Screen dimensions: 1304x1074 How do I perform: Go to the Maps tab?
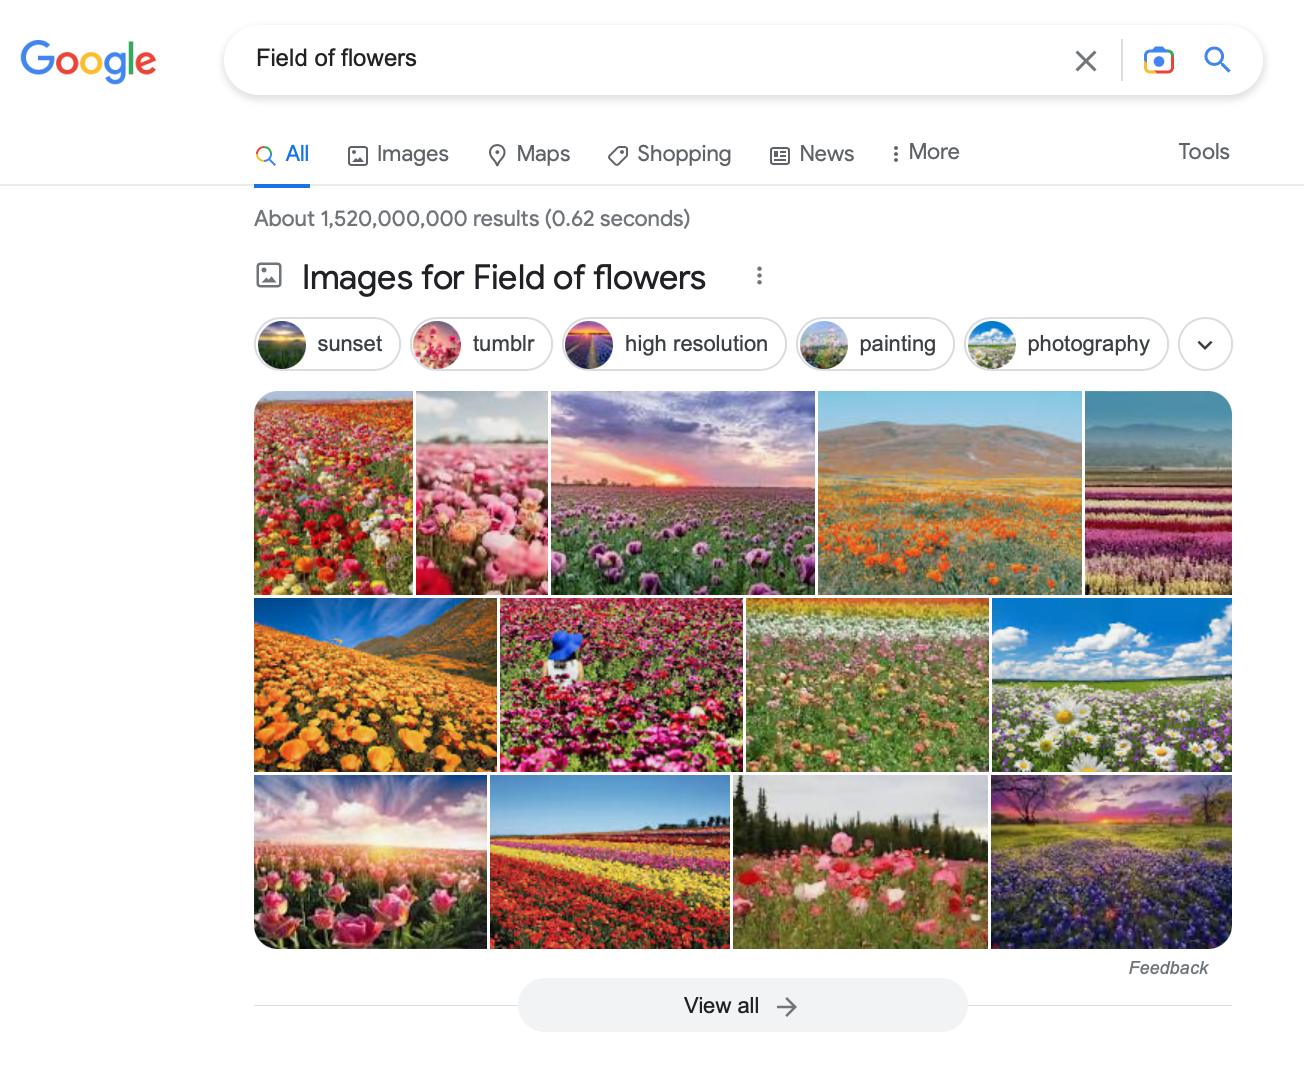529,154
